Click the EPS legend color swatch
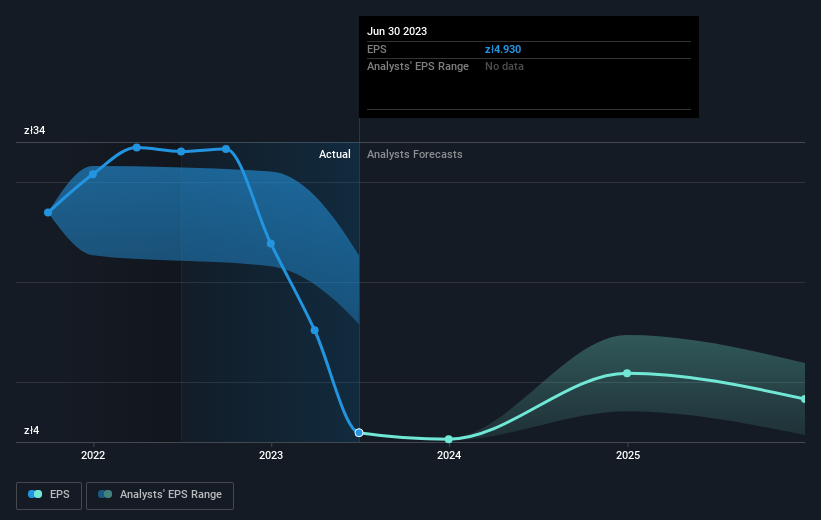The image size is (821, 520). 35,494
